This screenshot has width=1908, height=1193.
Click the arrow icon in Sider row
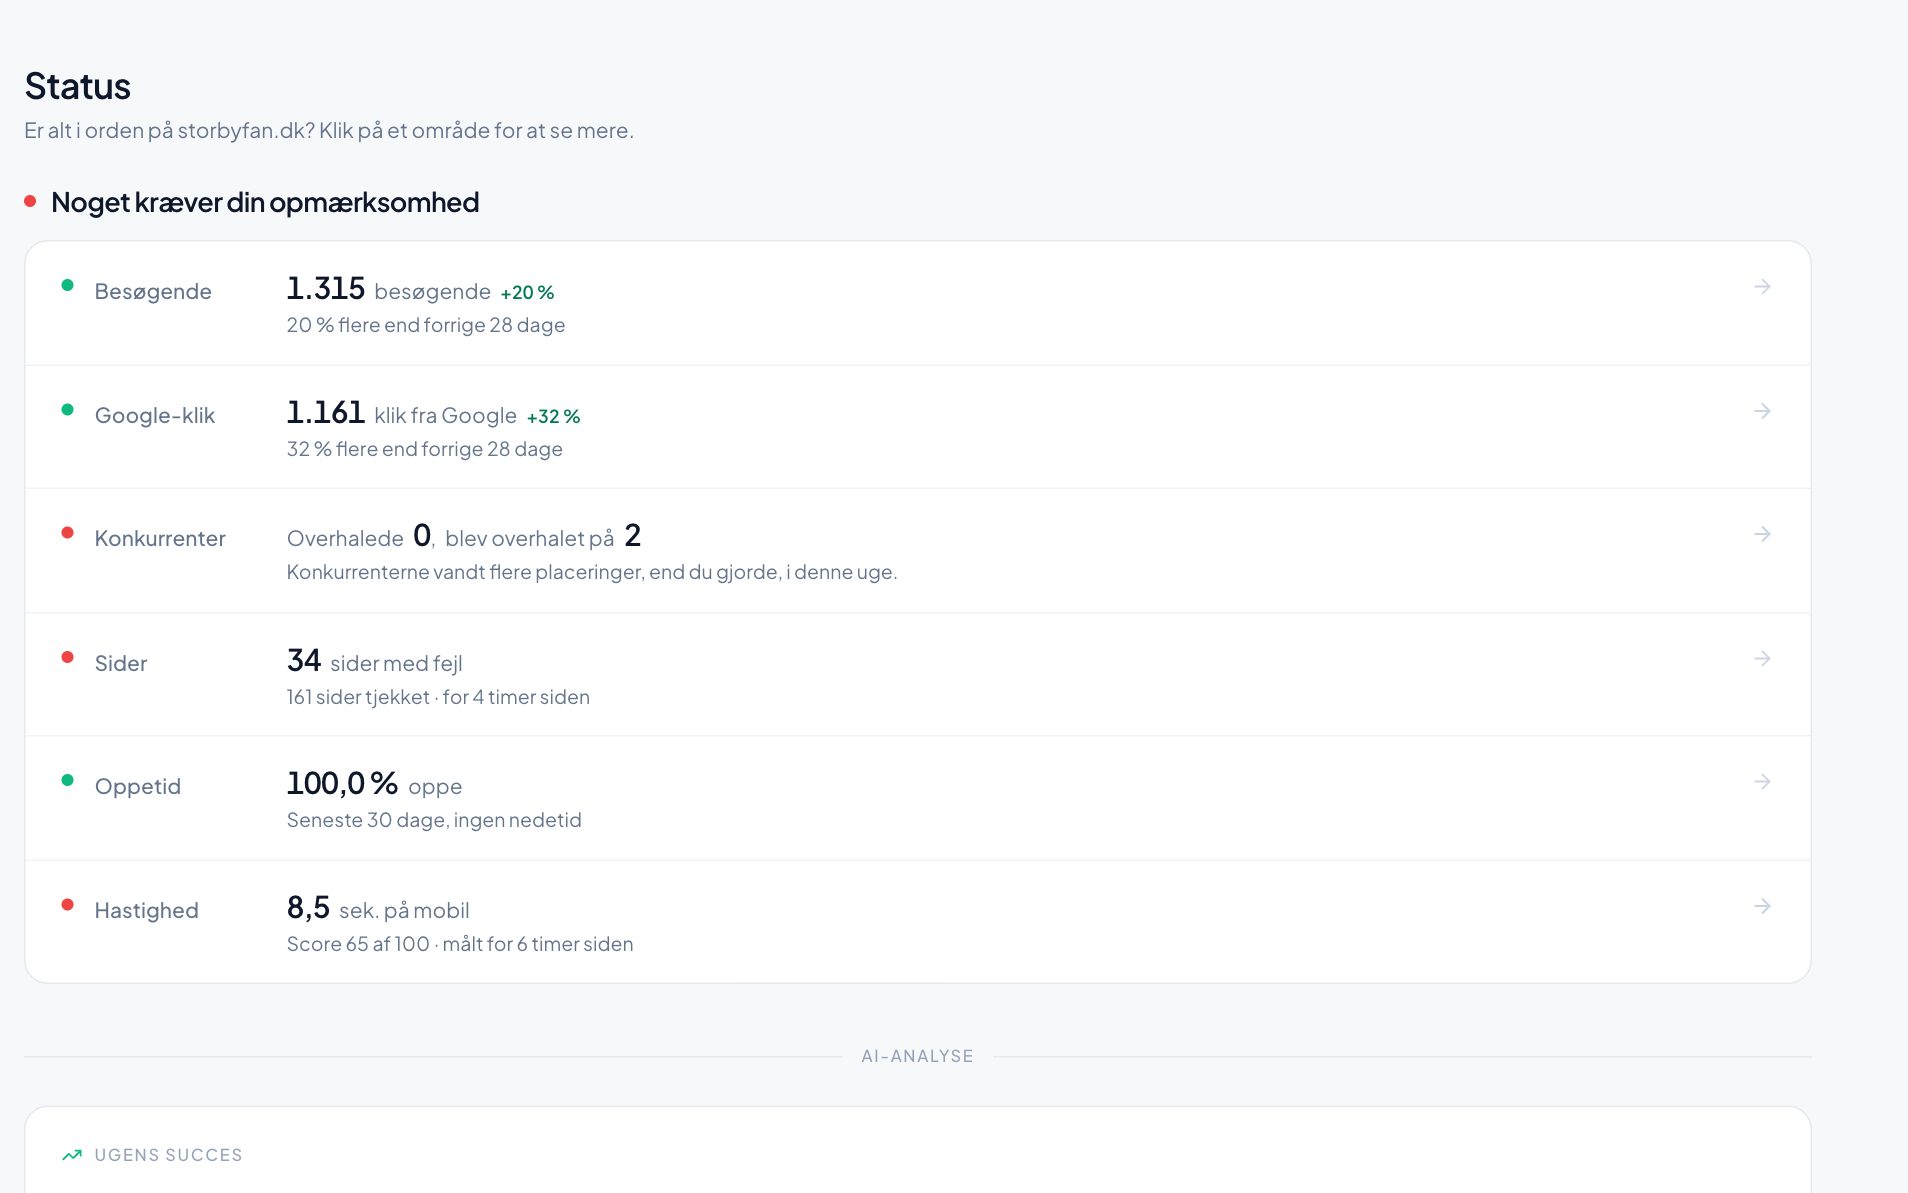tap(1762, 658)
